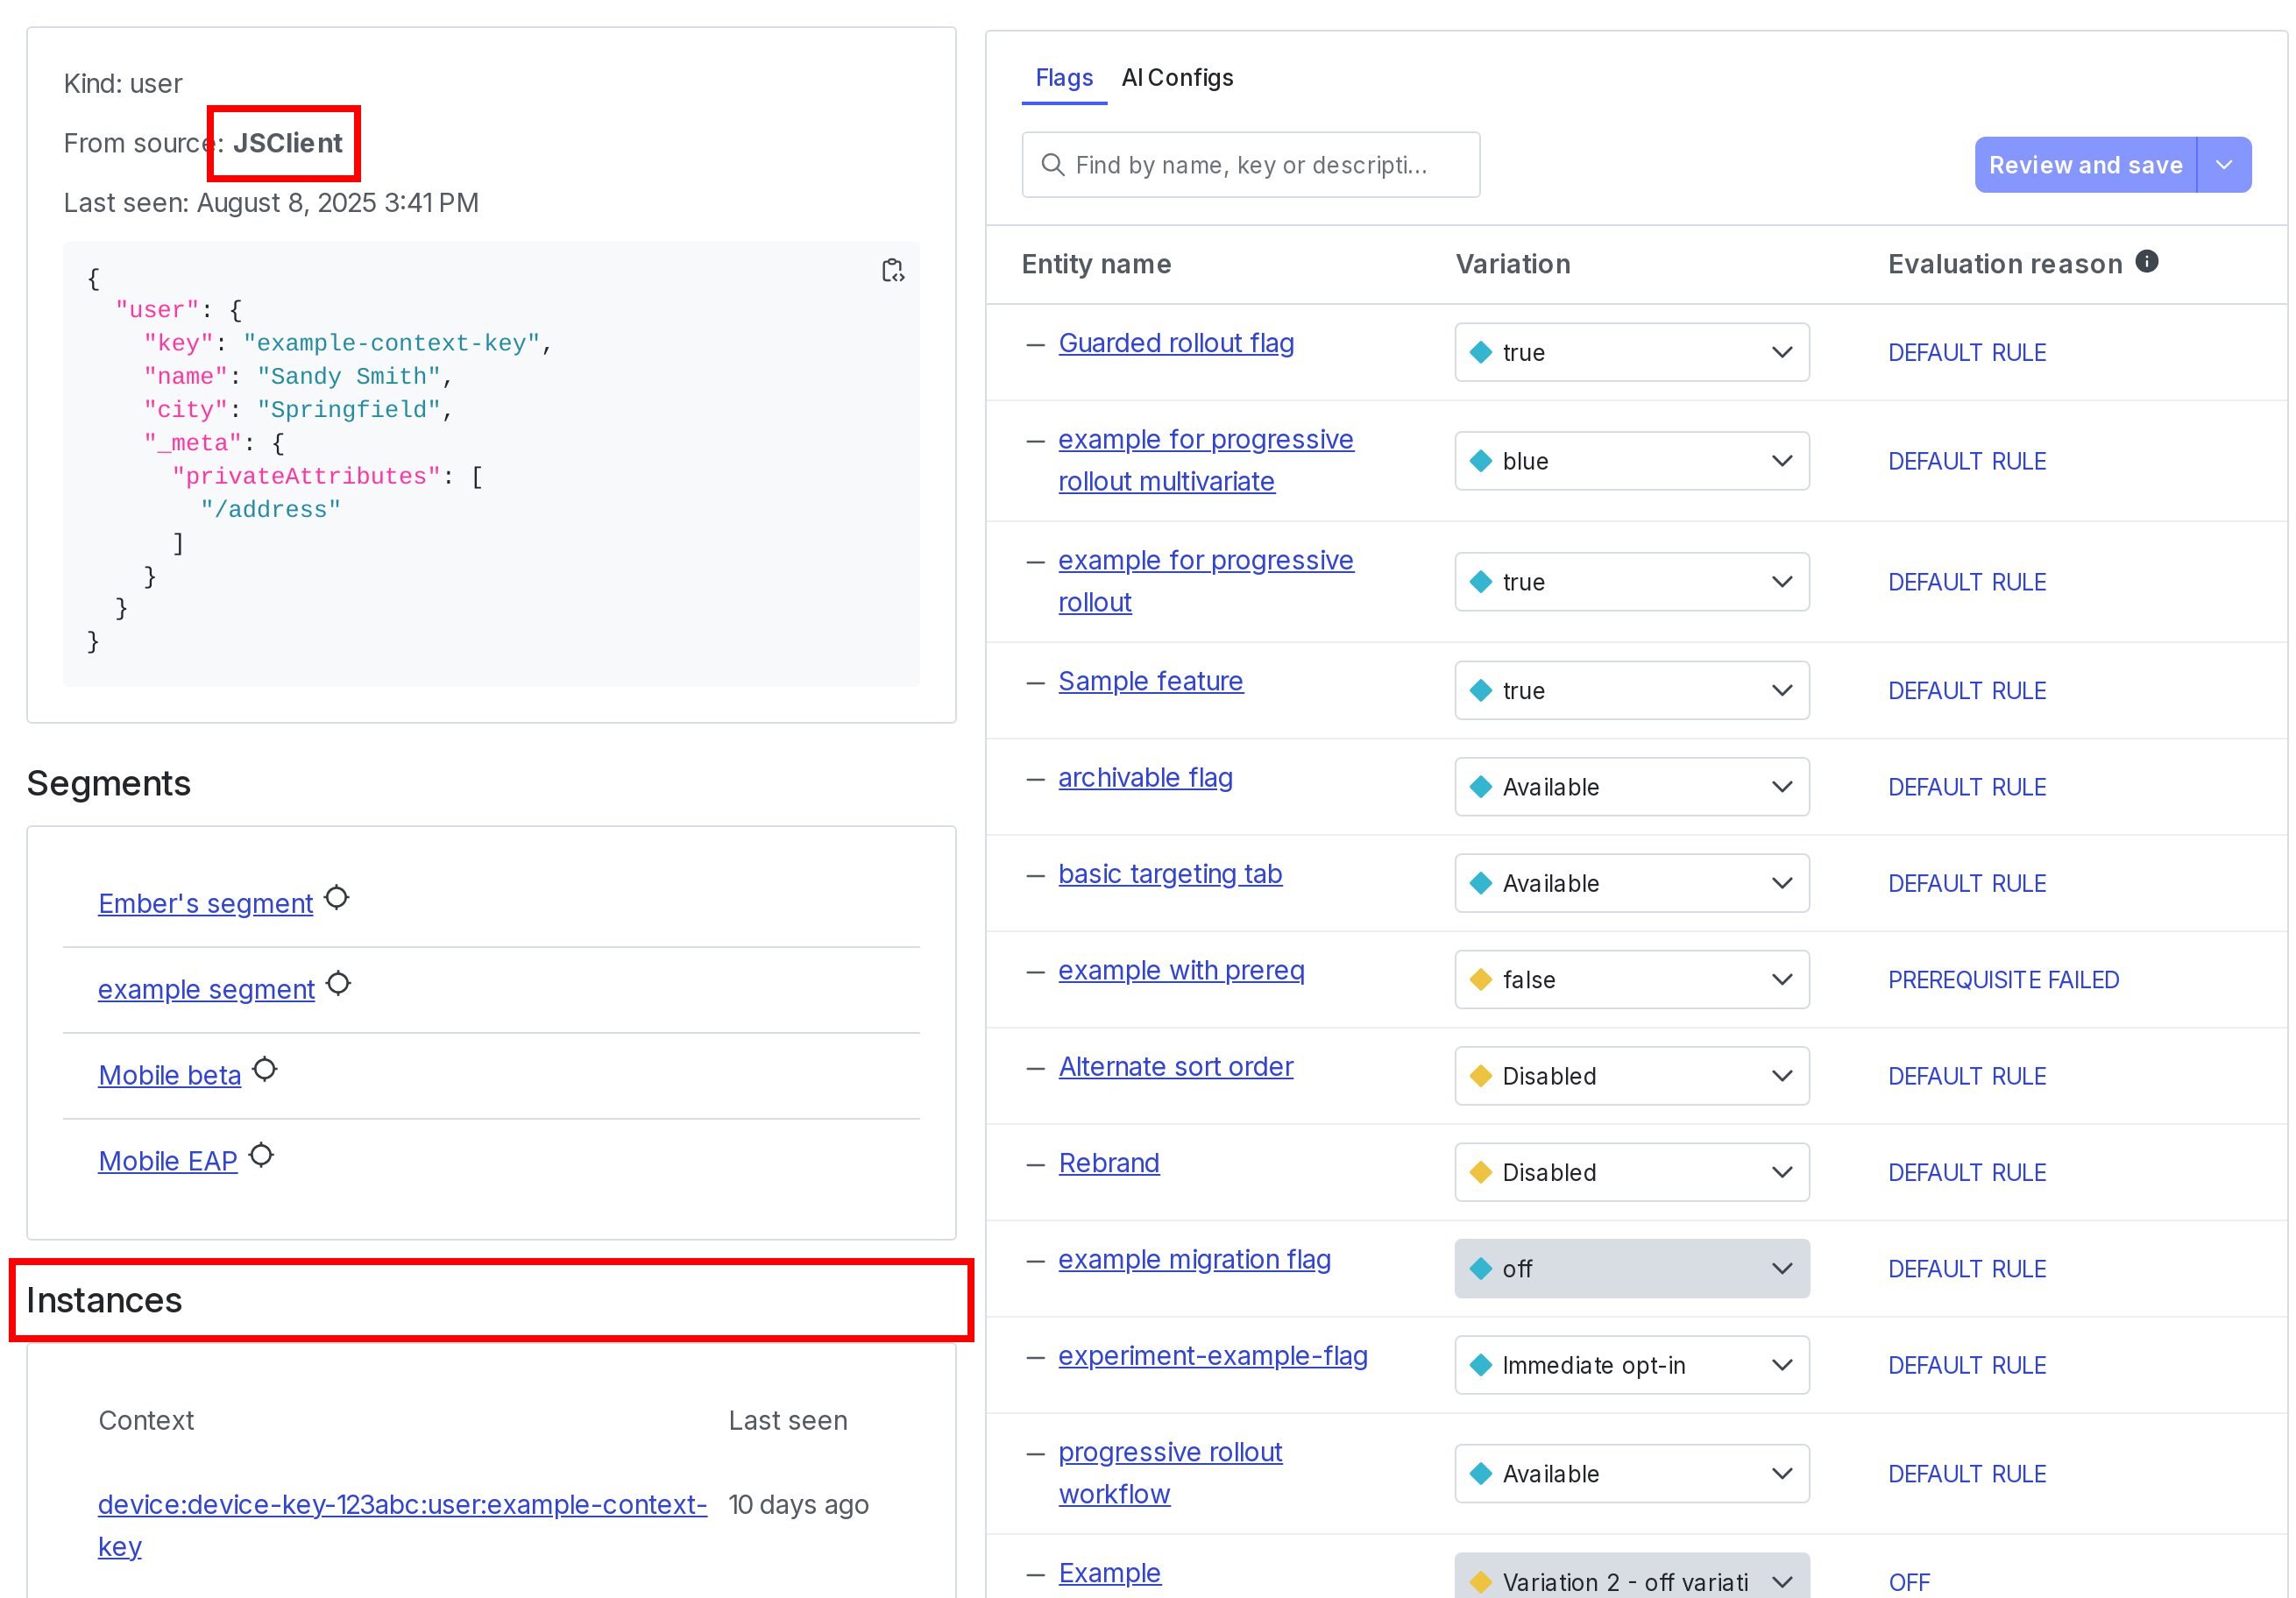Click the target icon beside Mobile beta

[265, 1069]
